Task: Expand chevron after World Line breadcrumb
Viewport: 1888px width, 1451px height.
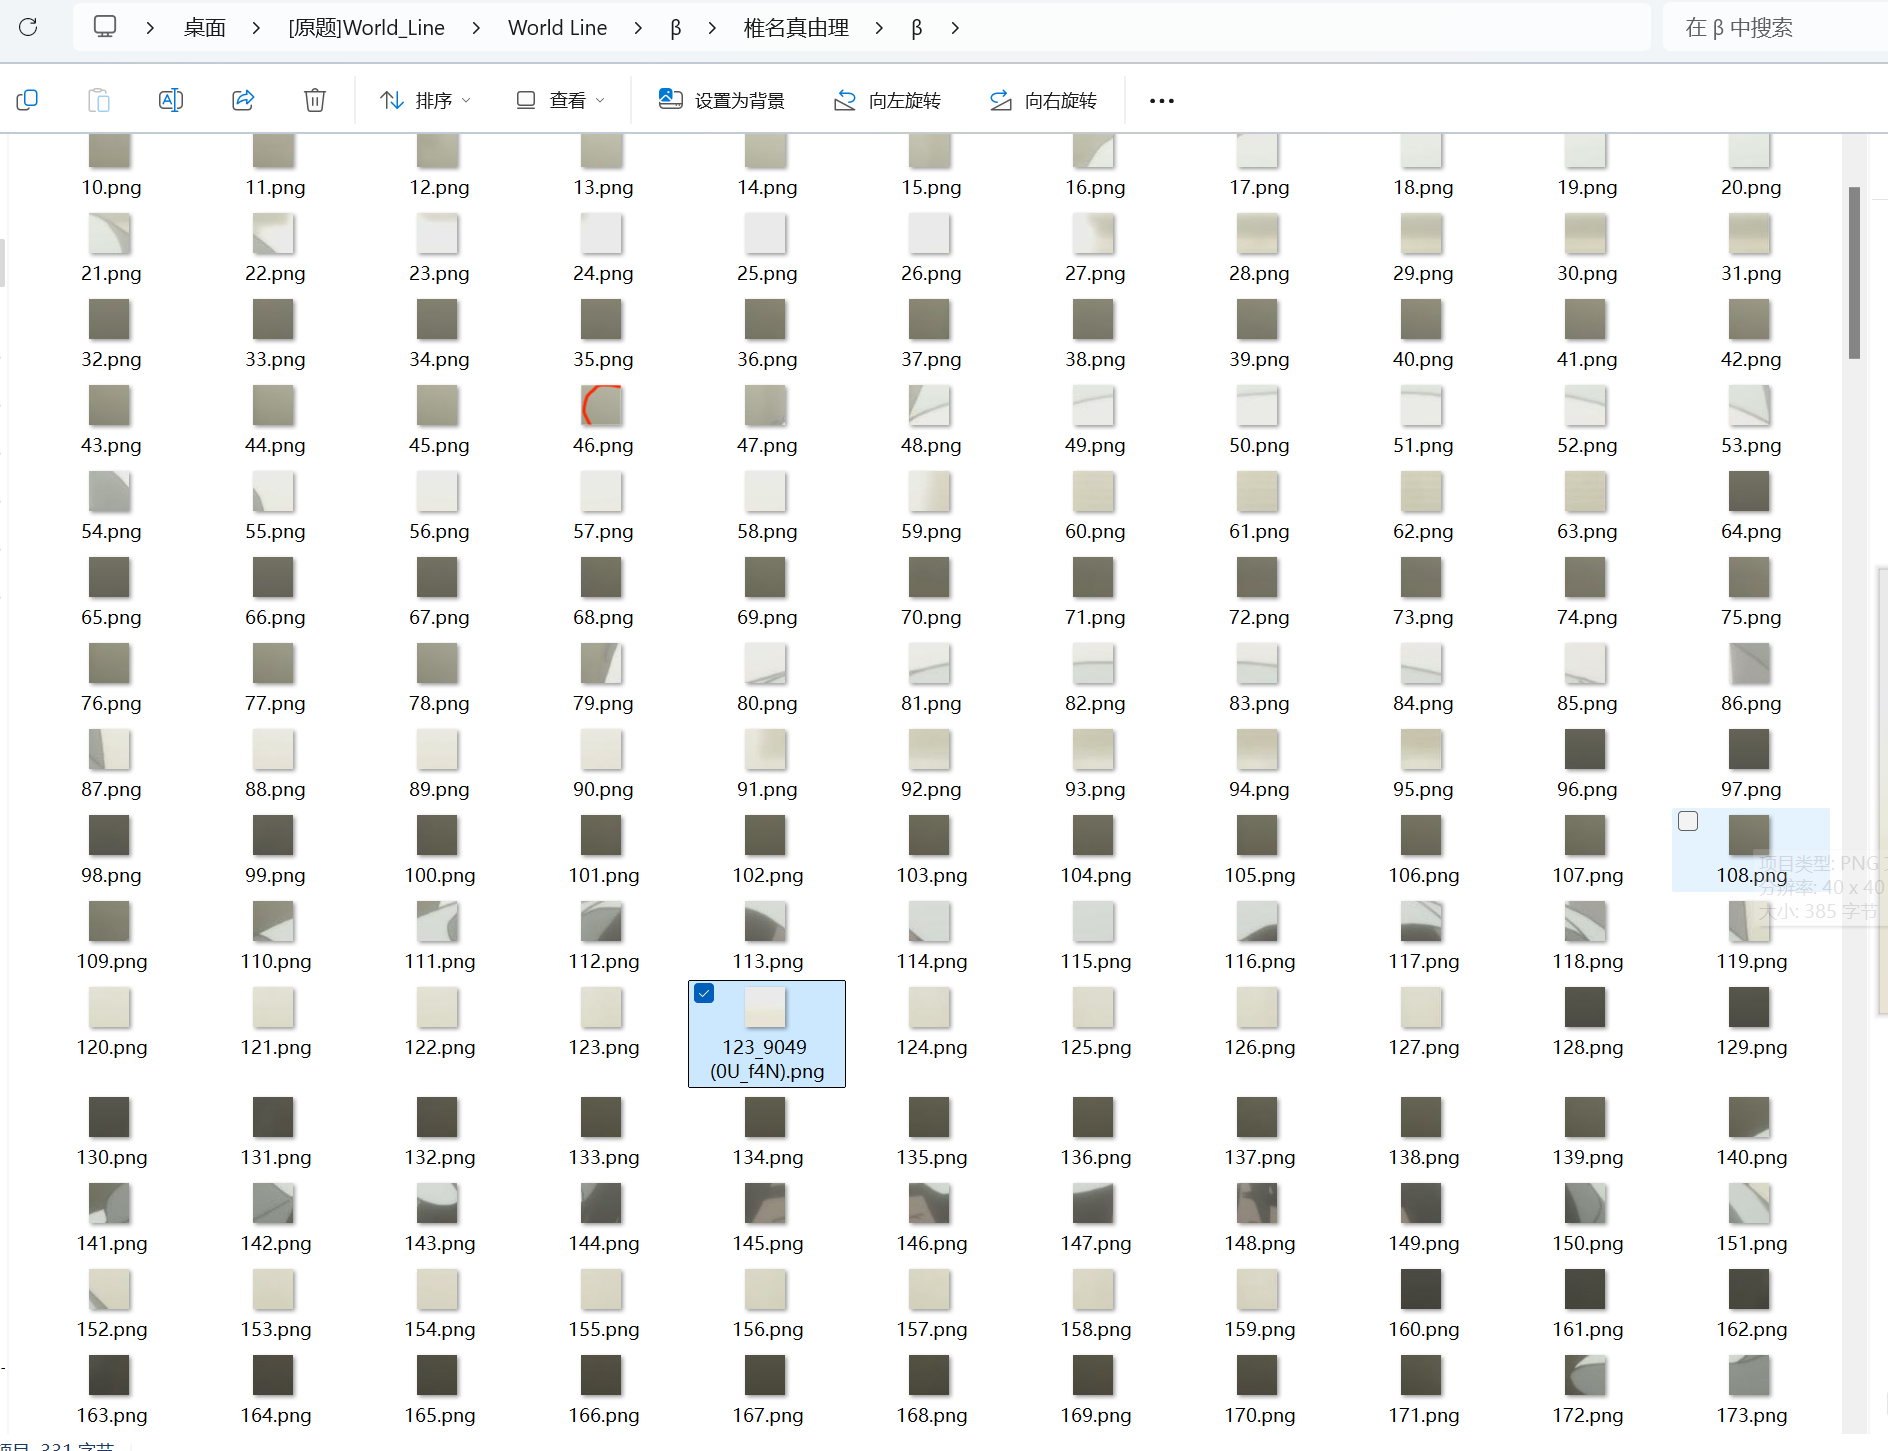Action: (638, 28)
